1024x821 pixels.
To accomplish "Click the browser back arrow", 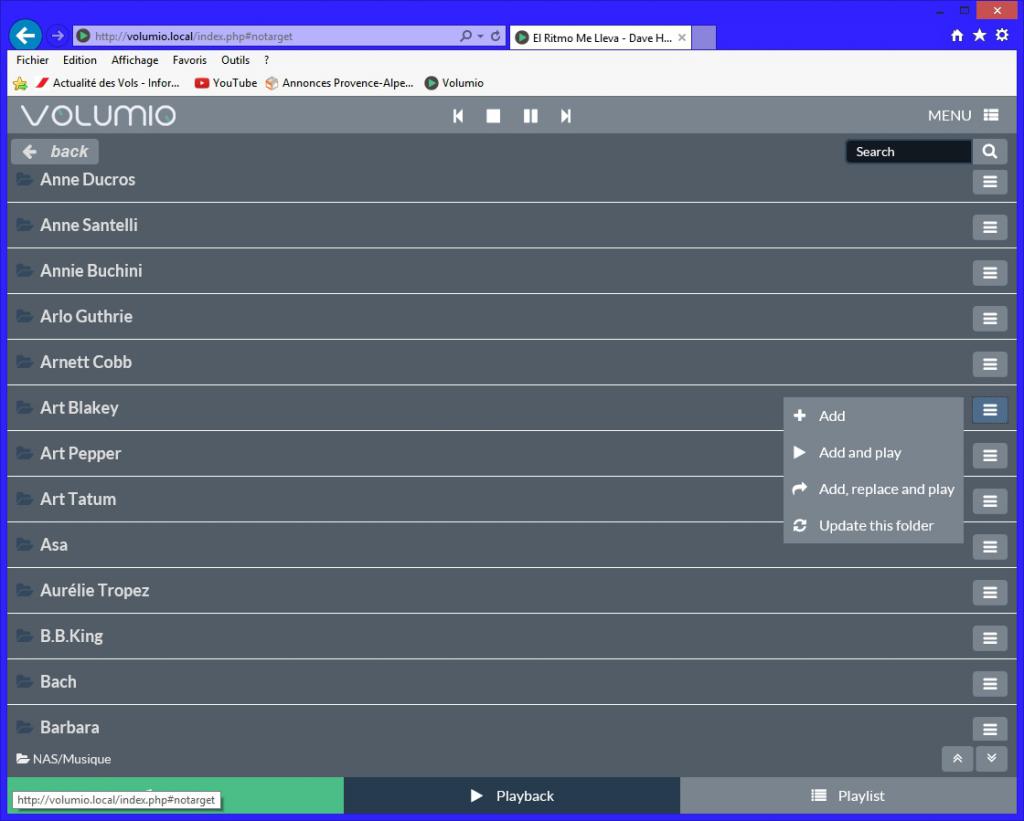I will [25, 35].
